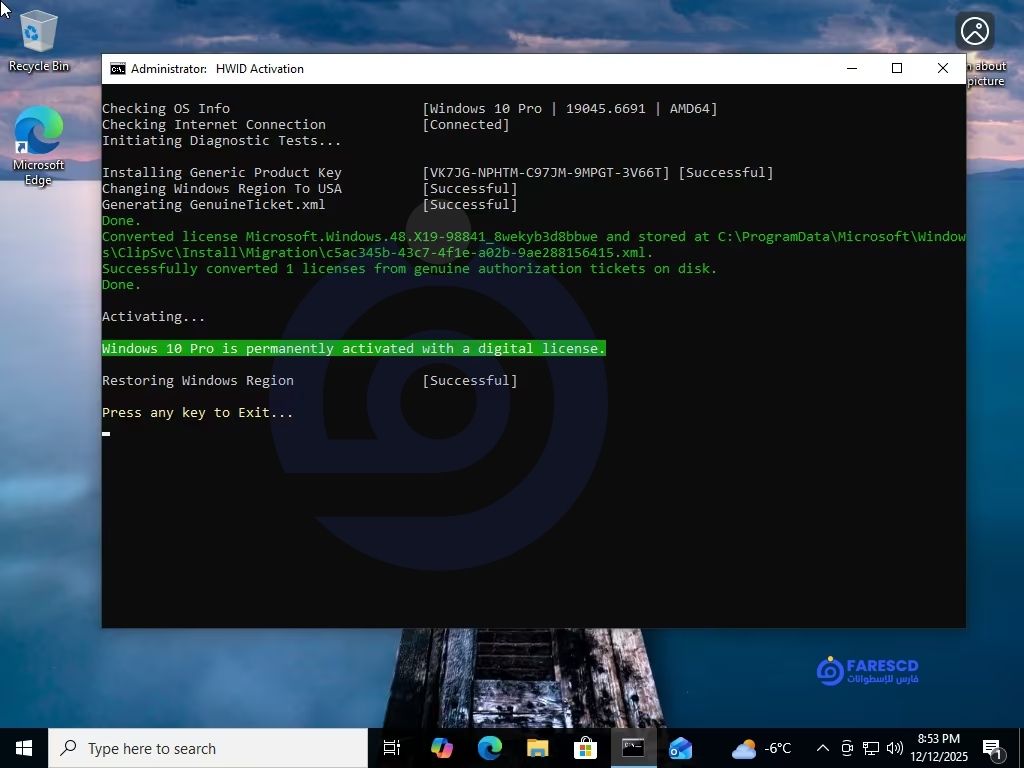This screenshot has width=1024, height=768.
Task: Open File Explorer from the taskbar
Action: 537,748
